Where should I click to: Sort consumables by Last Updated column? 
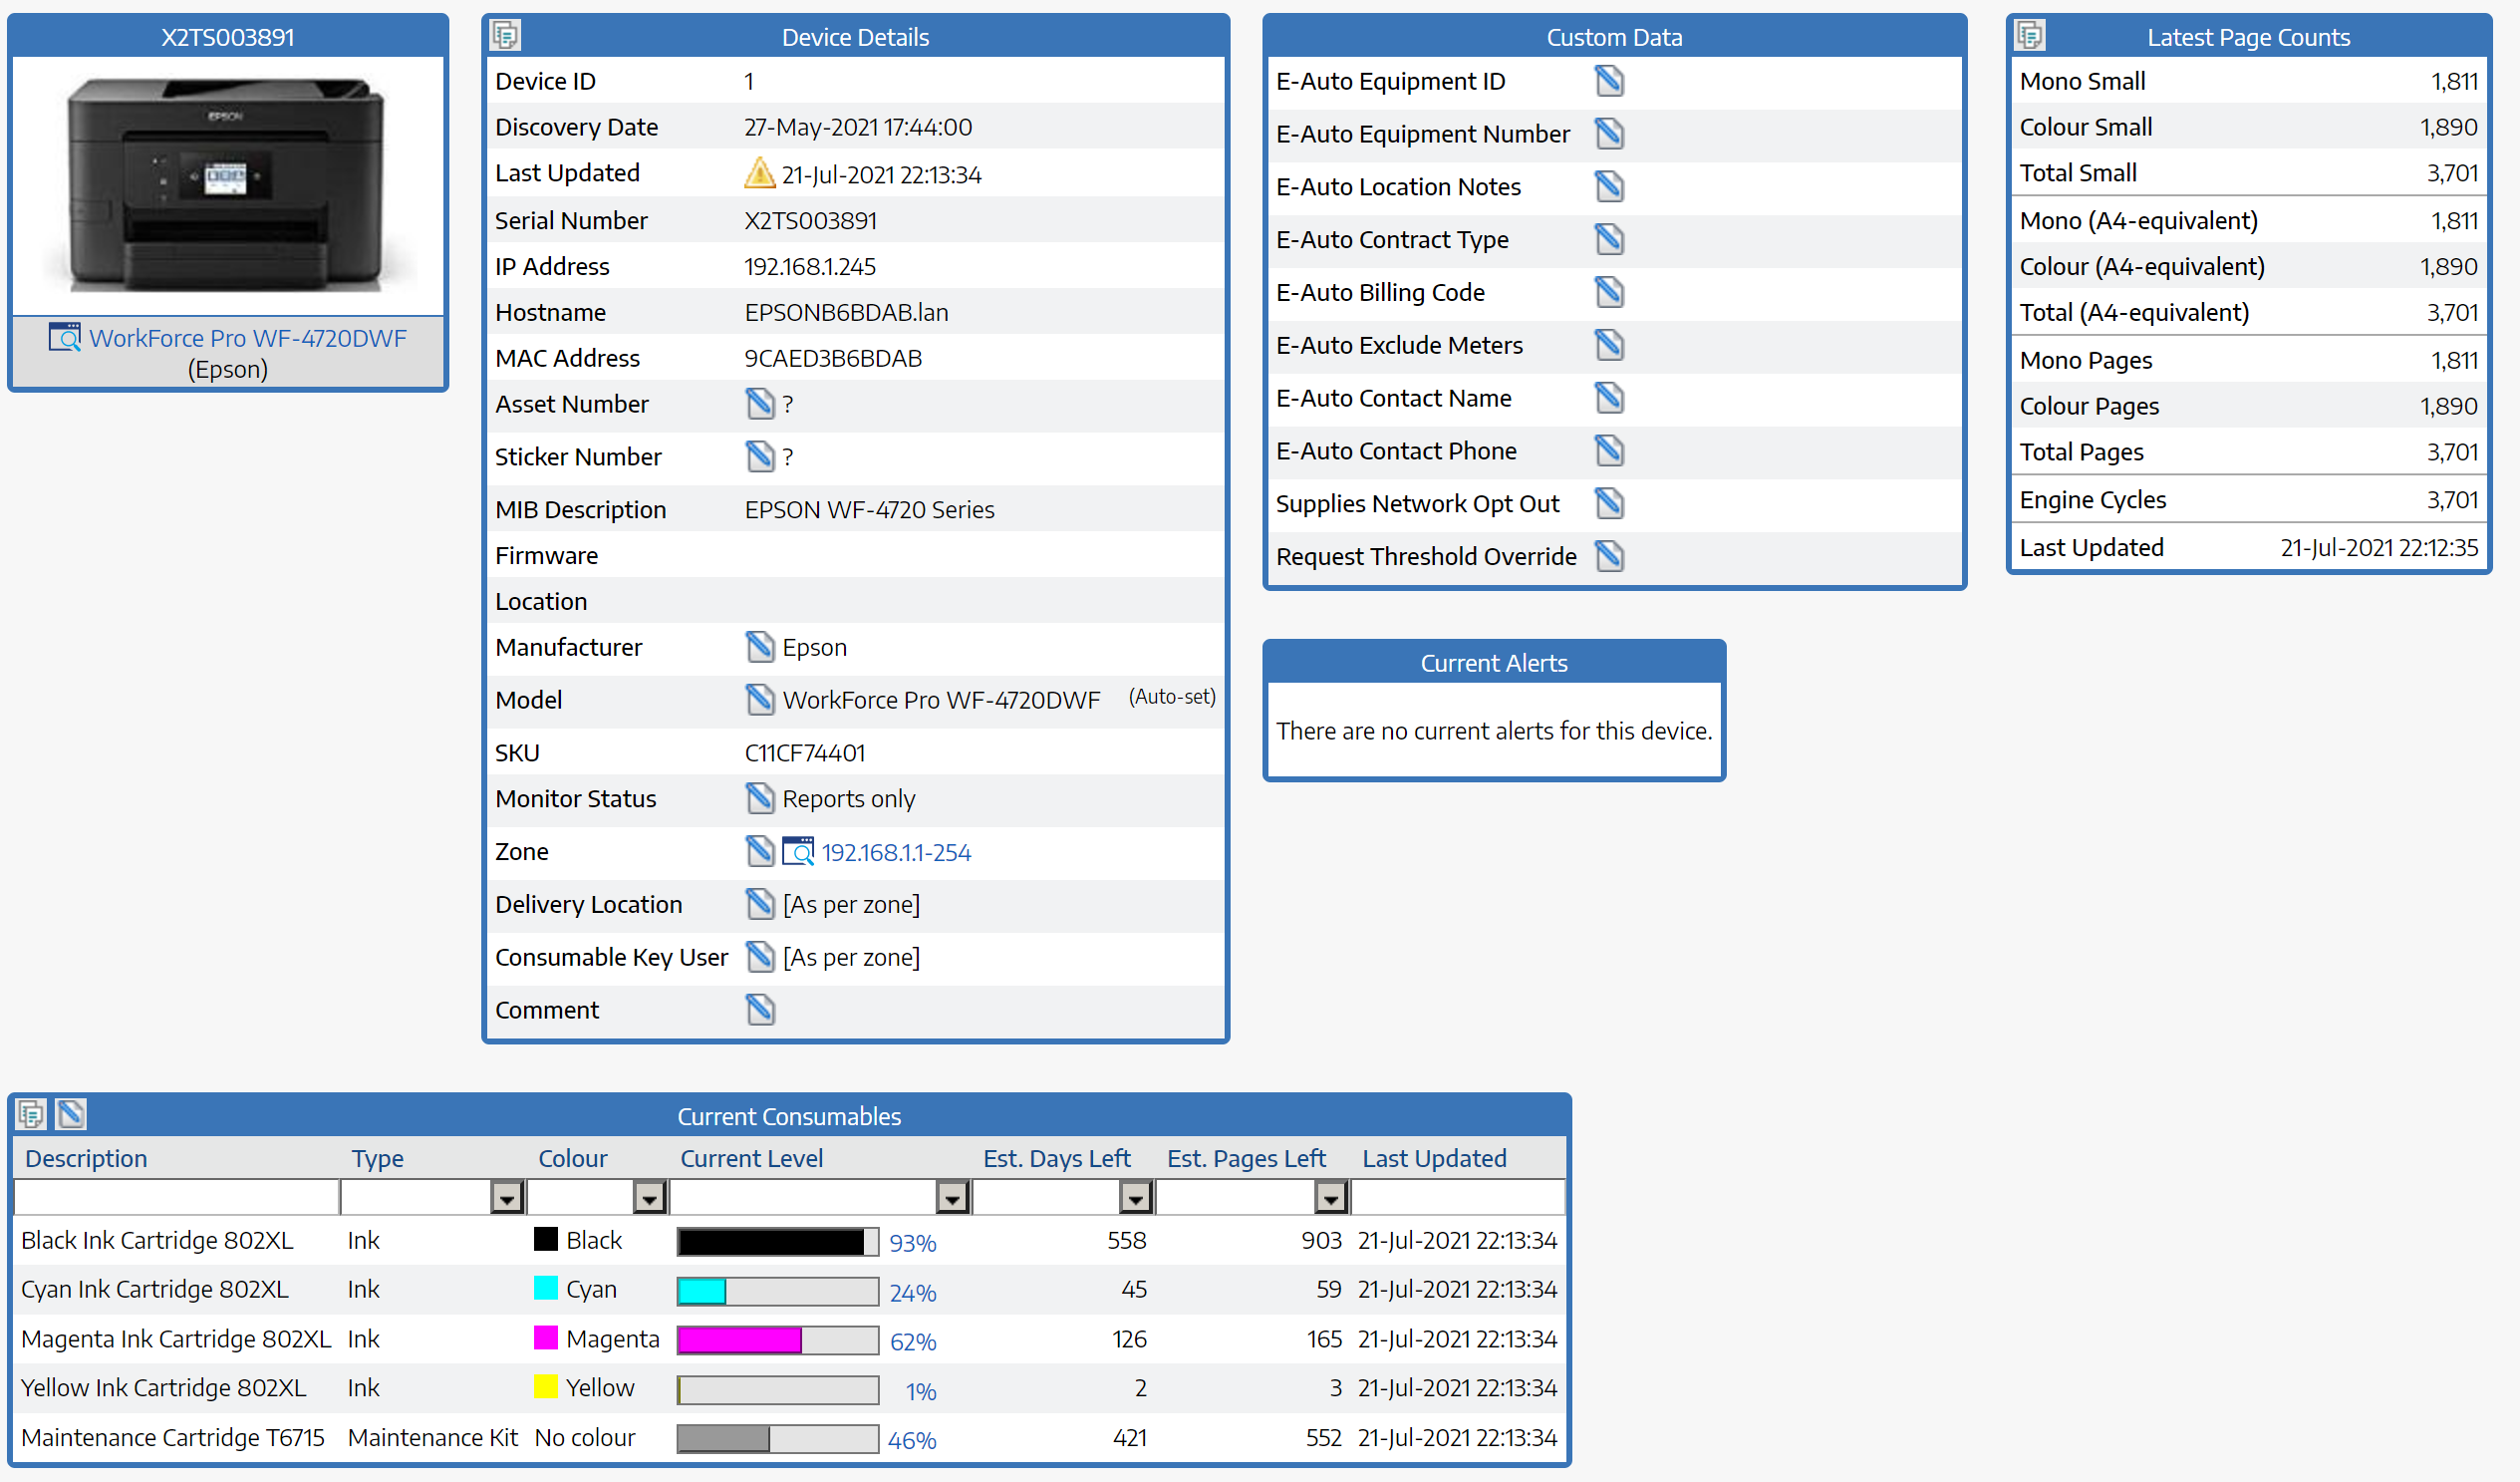[x=1434, y=1158]
